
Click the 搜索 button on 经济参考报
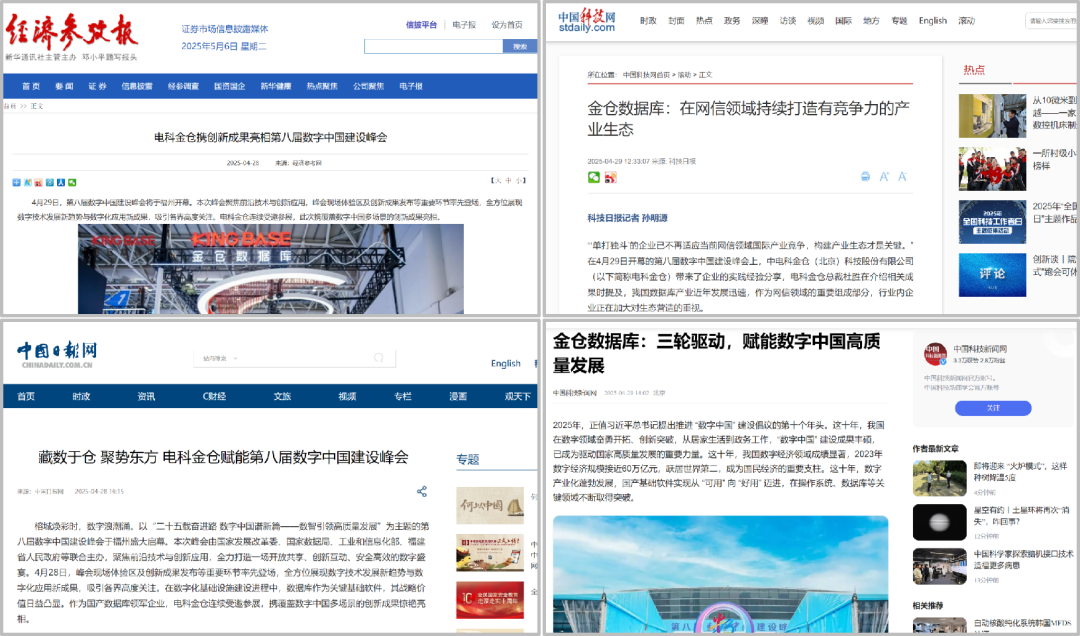pyautogui.click(x=520, y=46)
